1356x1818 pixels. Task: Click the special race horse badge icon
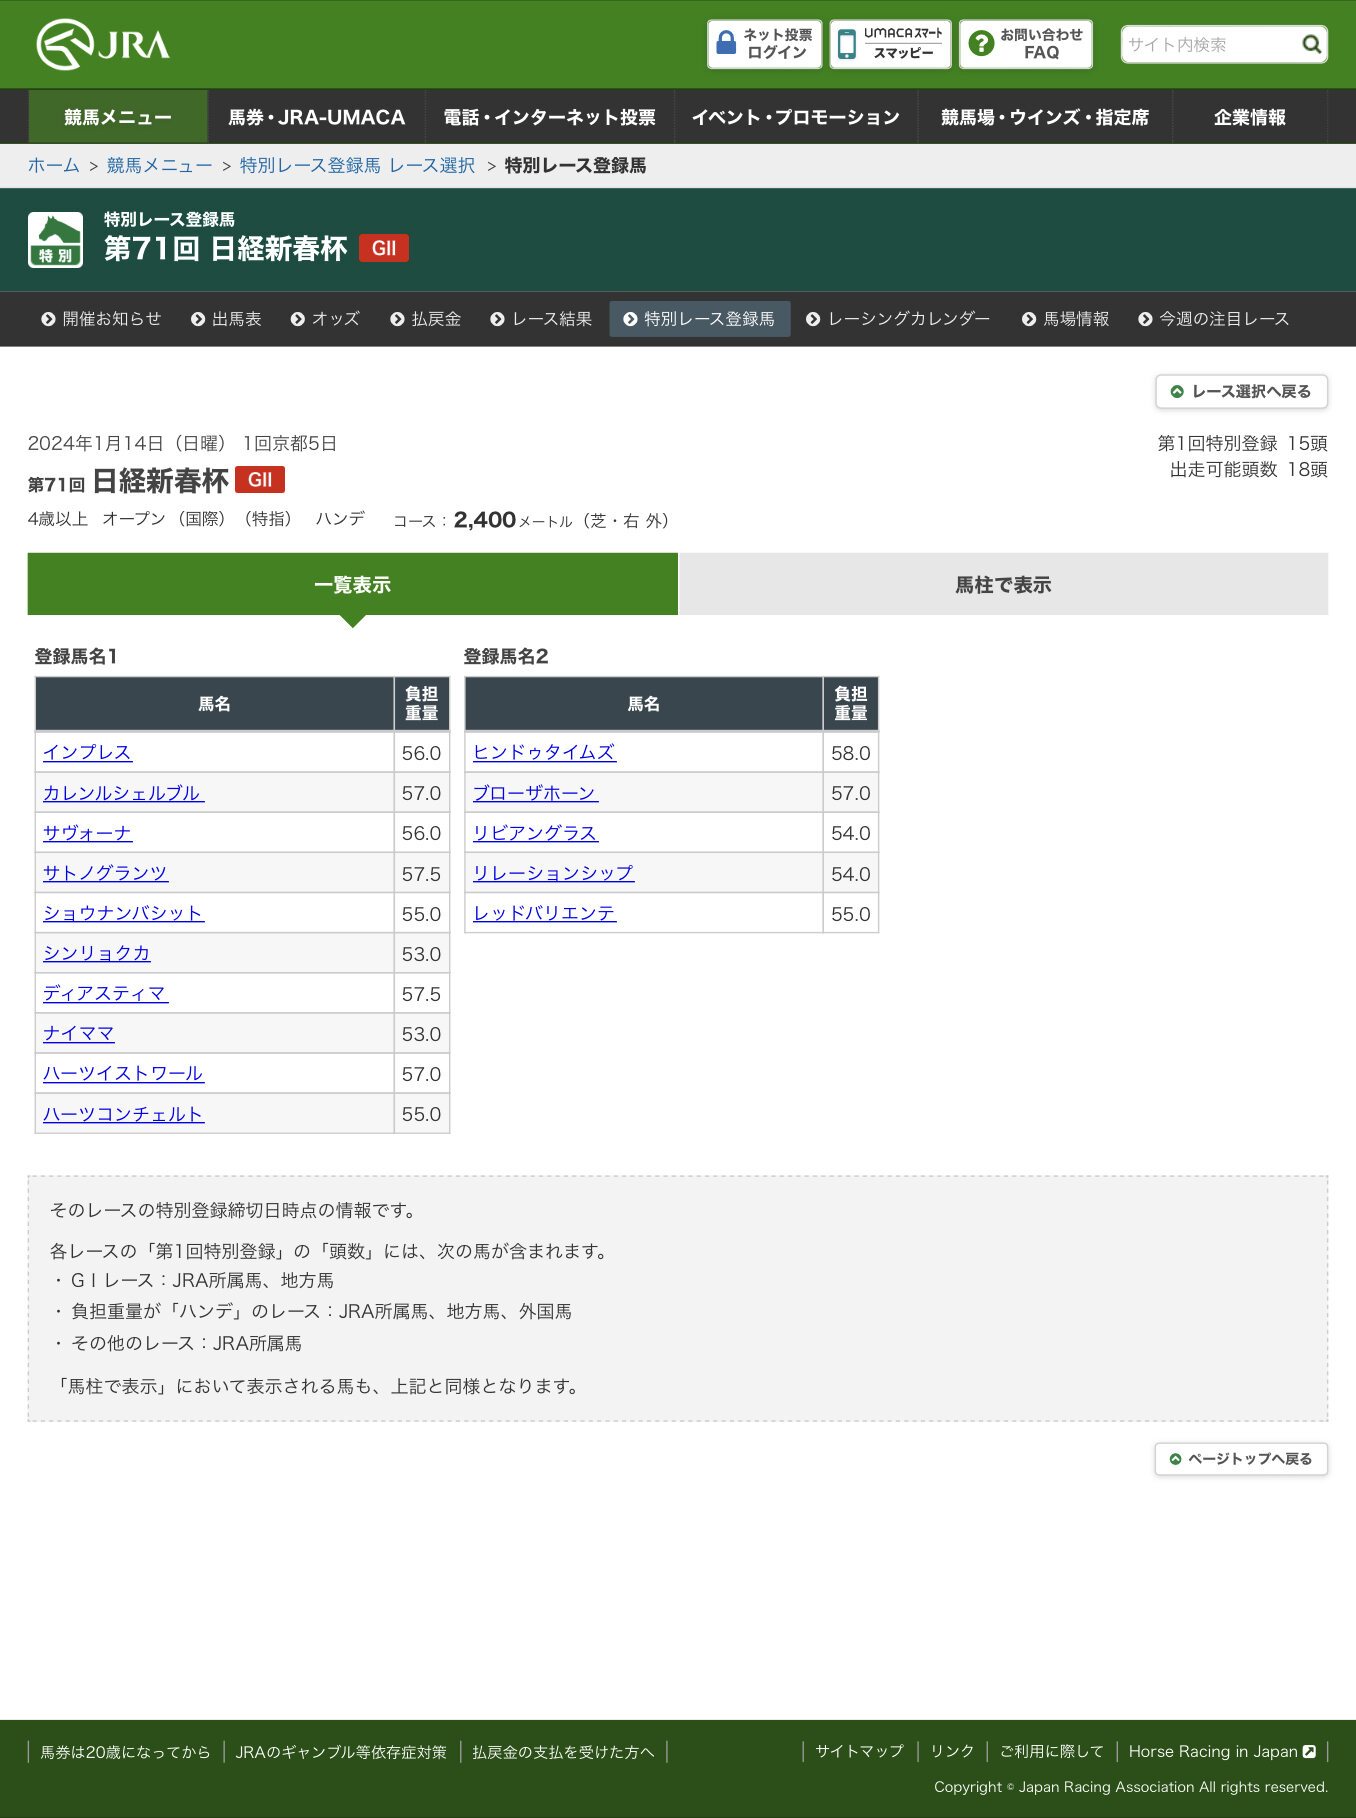coord(55,240)
